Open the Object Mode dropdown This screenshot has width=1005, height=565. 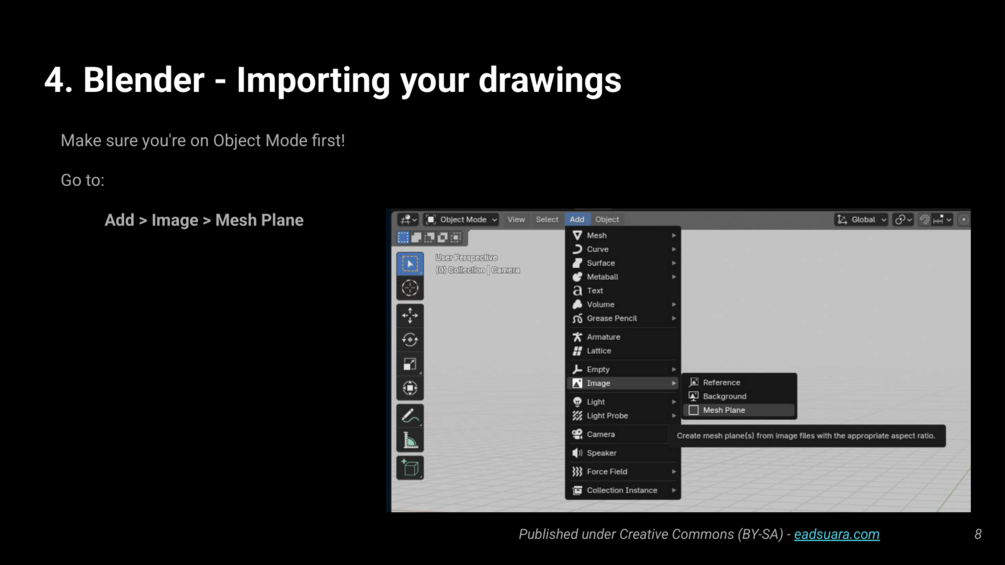(x=461, y=220)
